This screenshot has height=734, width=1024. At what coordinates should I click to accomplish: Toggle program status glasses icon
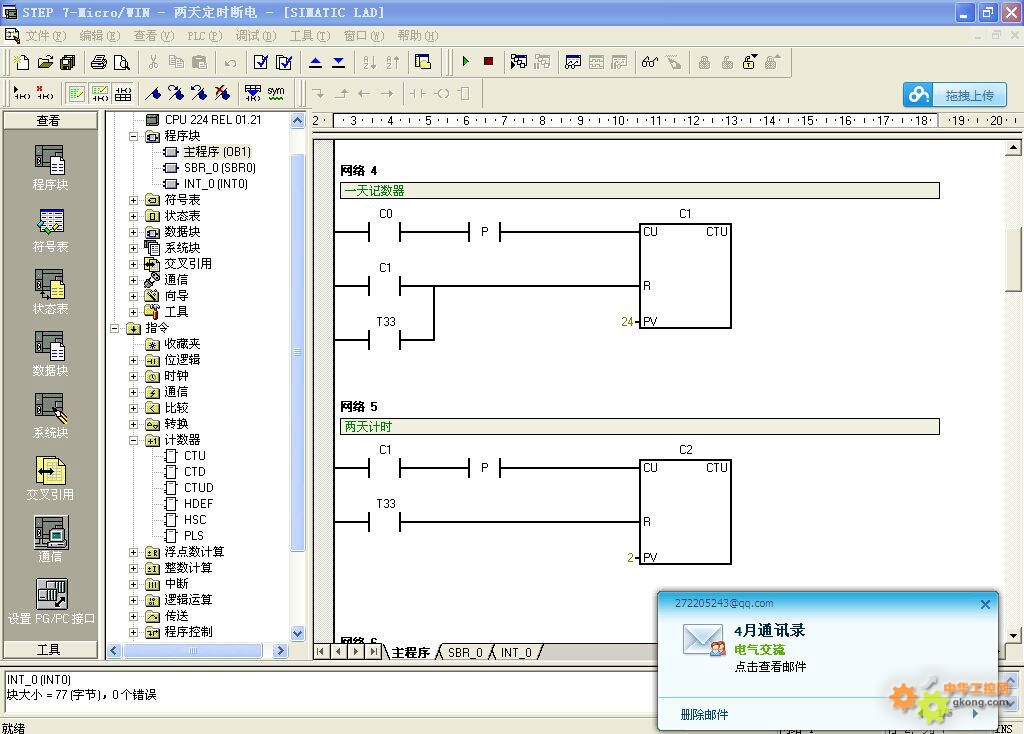pos(649,63)
